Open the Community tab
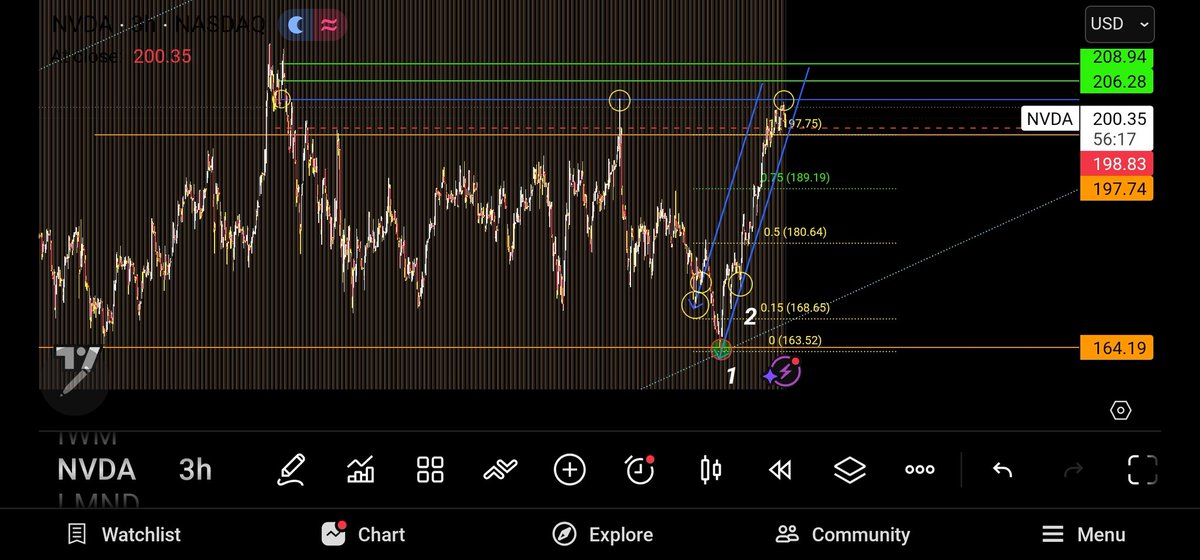The image size is (1200, 560). click(843, 534)
